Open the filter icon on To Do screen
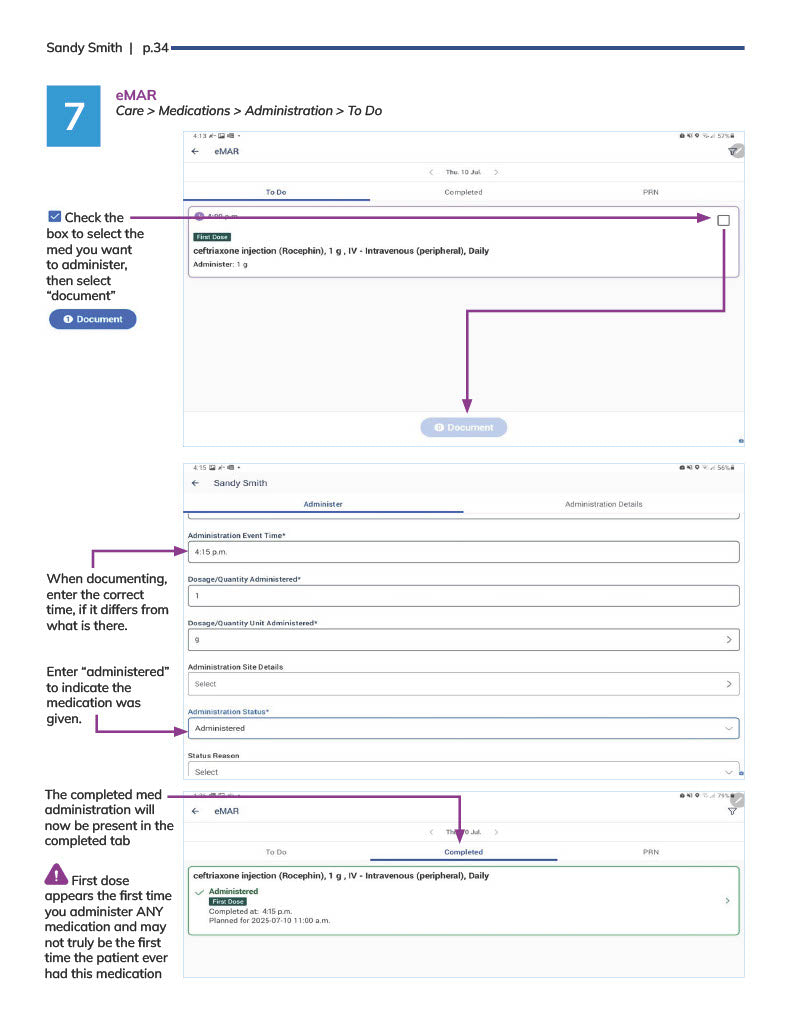The width and height of the screenshot is (791, 1024). (736, 151)
